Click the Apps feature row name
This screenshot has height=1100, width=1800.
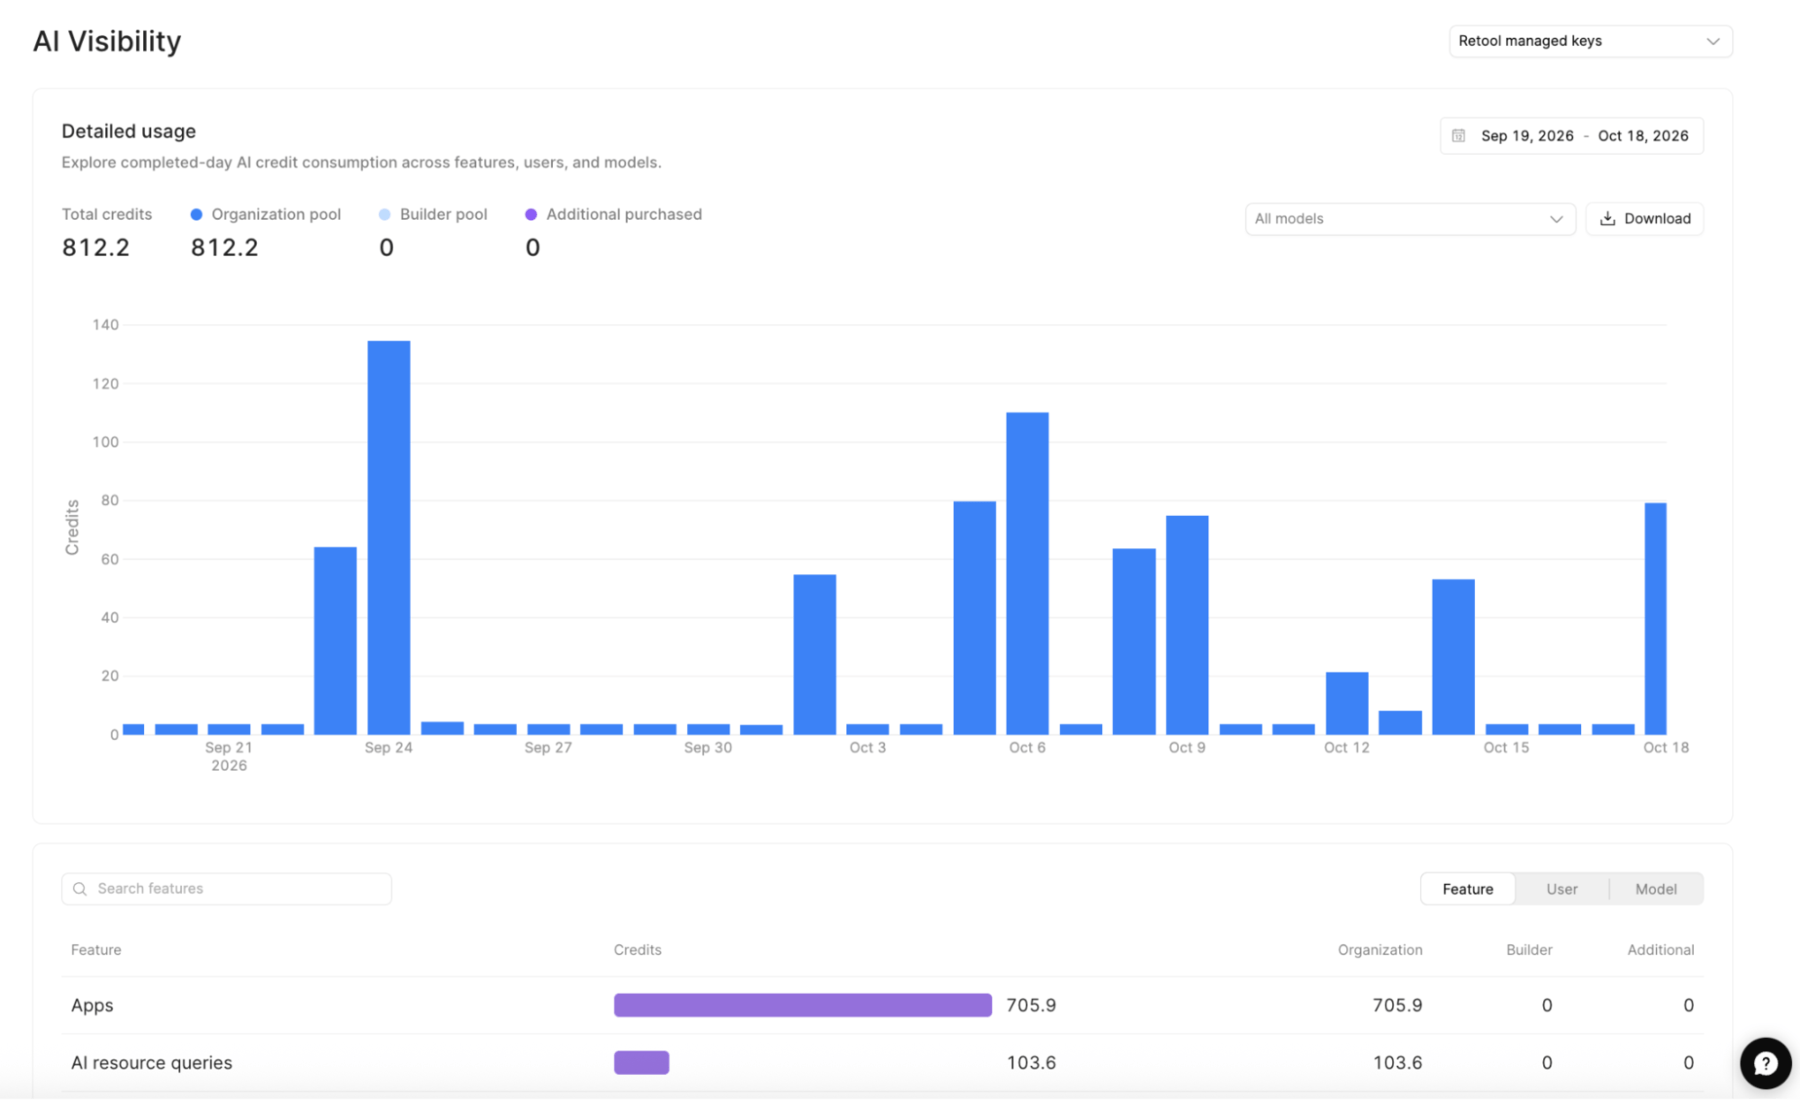point(92,1005)
